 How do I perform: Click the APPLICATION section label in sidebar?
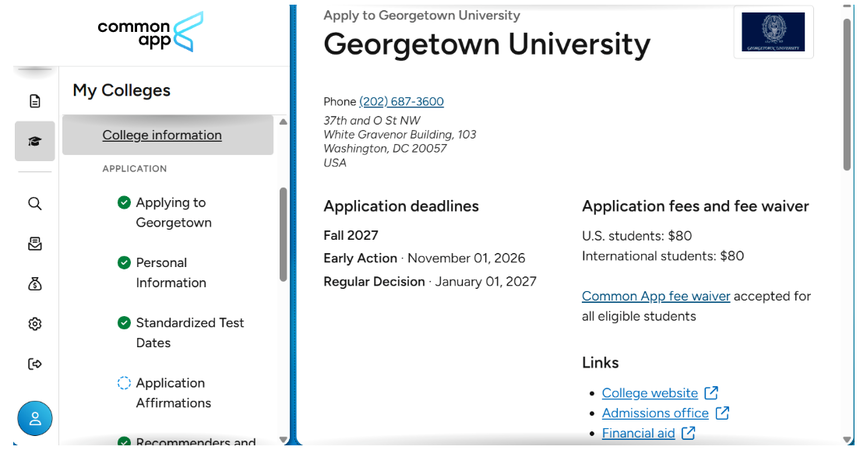click(x=134, y=168)
